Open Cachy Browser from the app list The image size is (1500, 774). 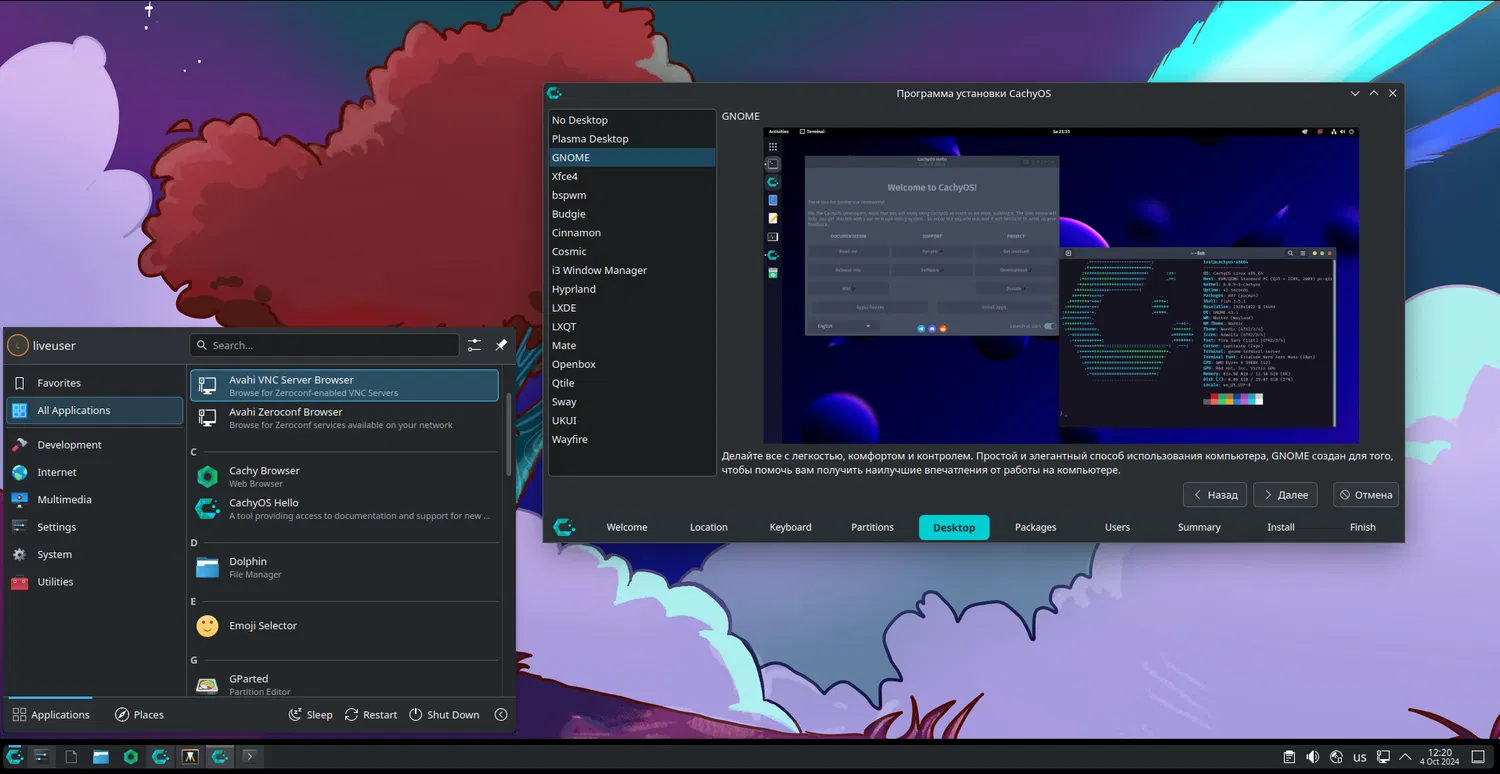[x=264, y=476]
